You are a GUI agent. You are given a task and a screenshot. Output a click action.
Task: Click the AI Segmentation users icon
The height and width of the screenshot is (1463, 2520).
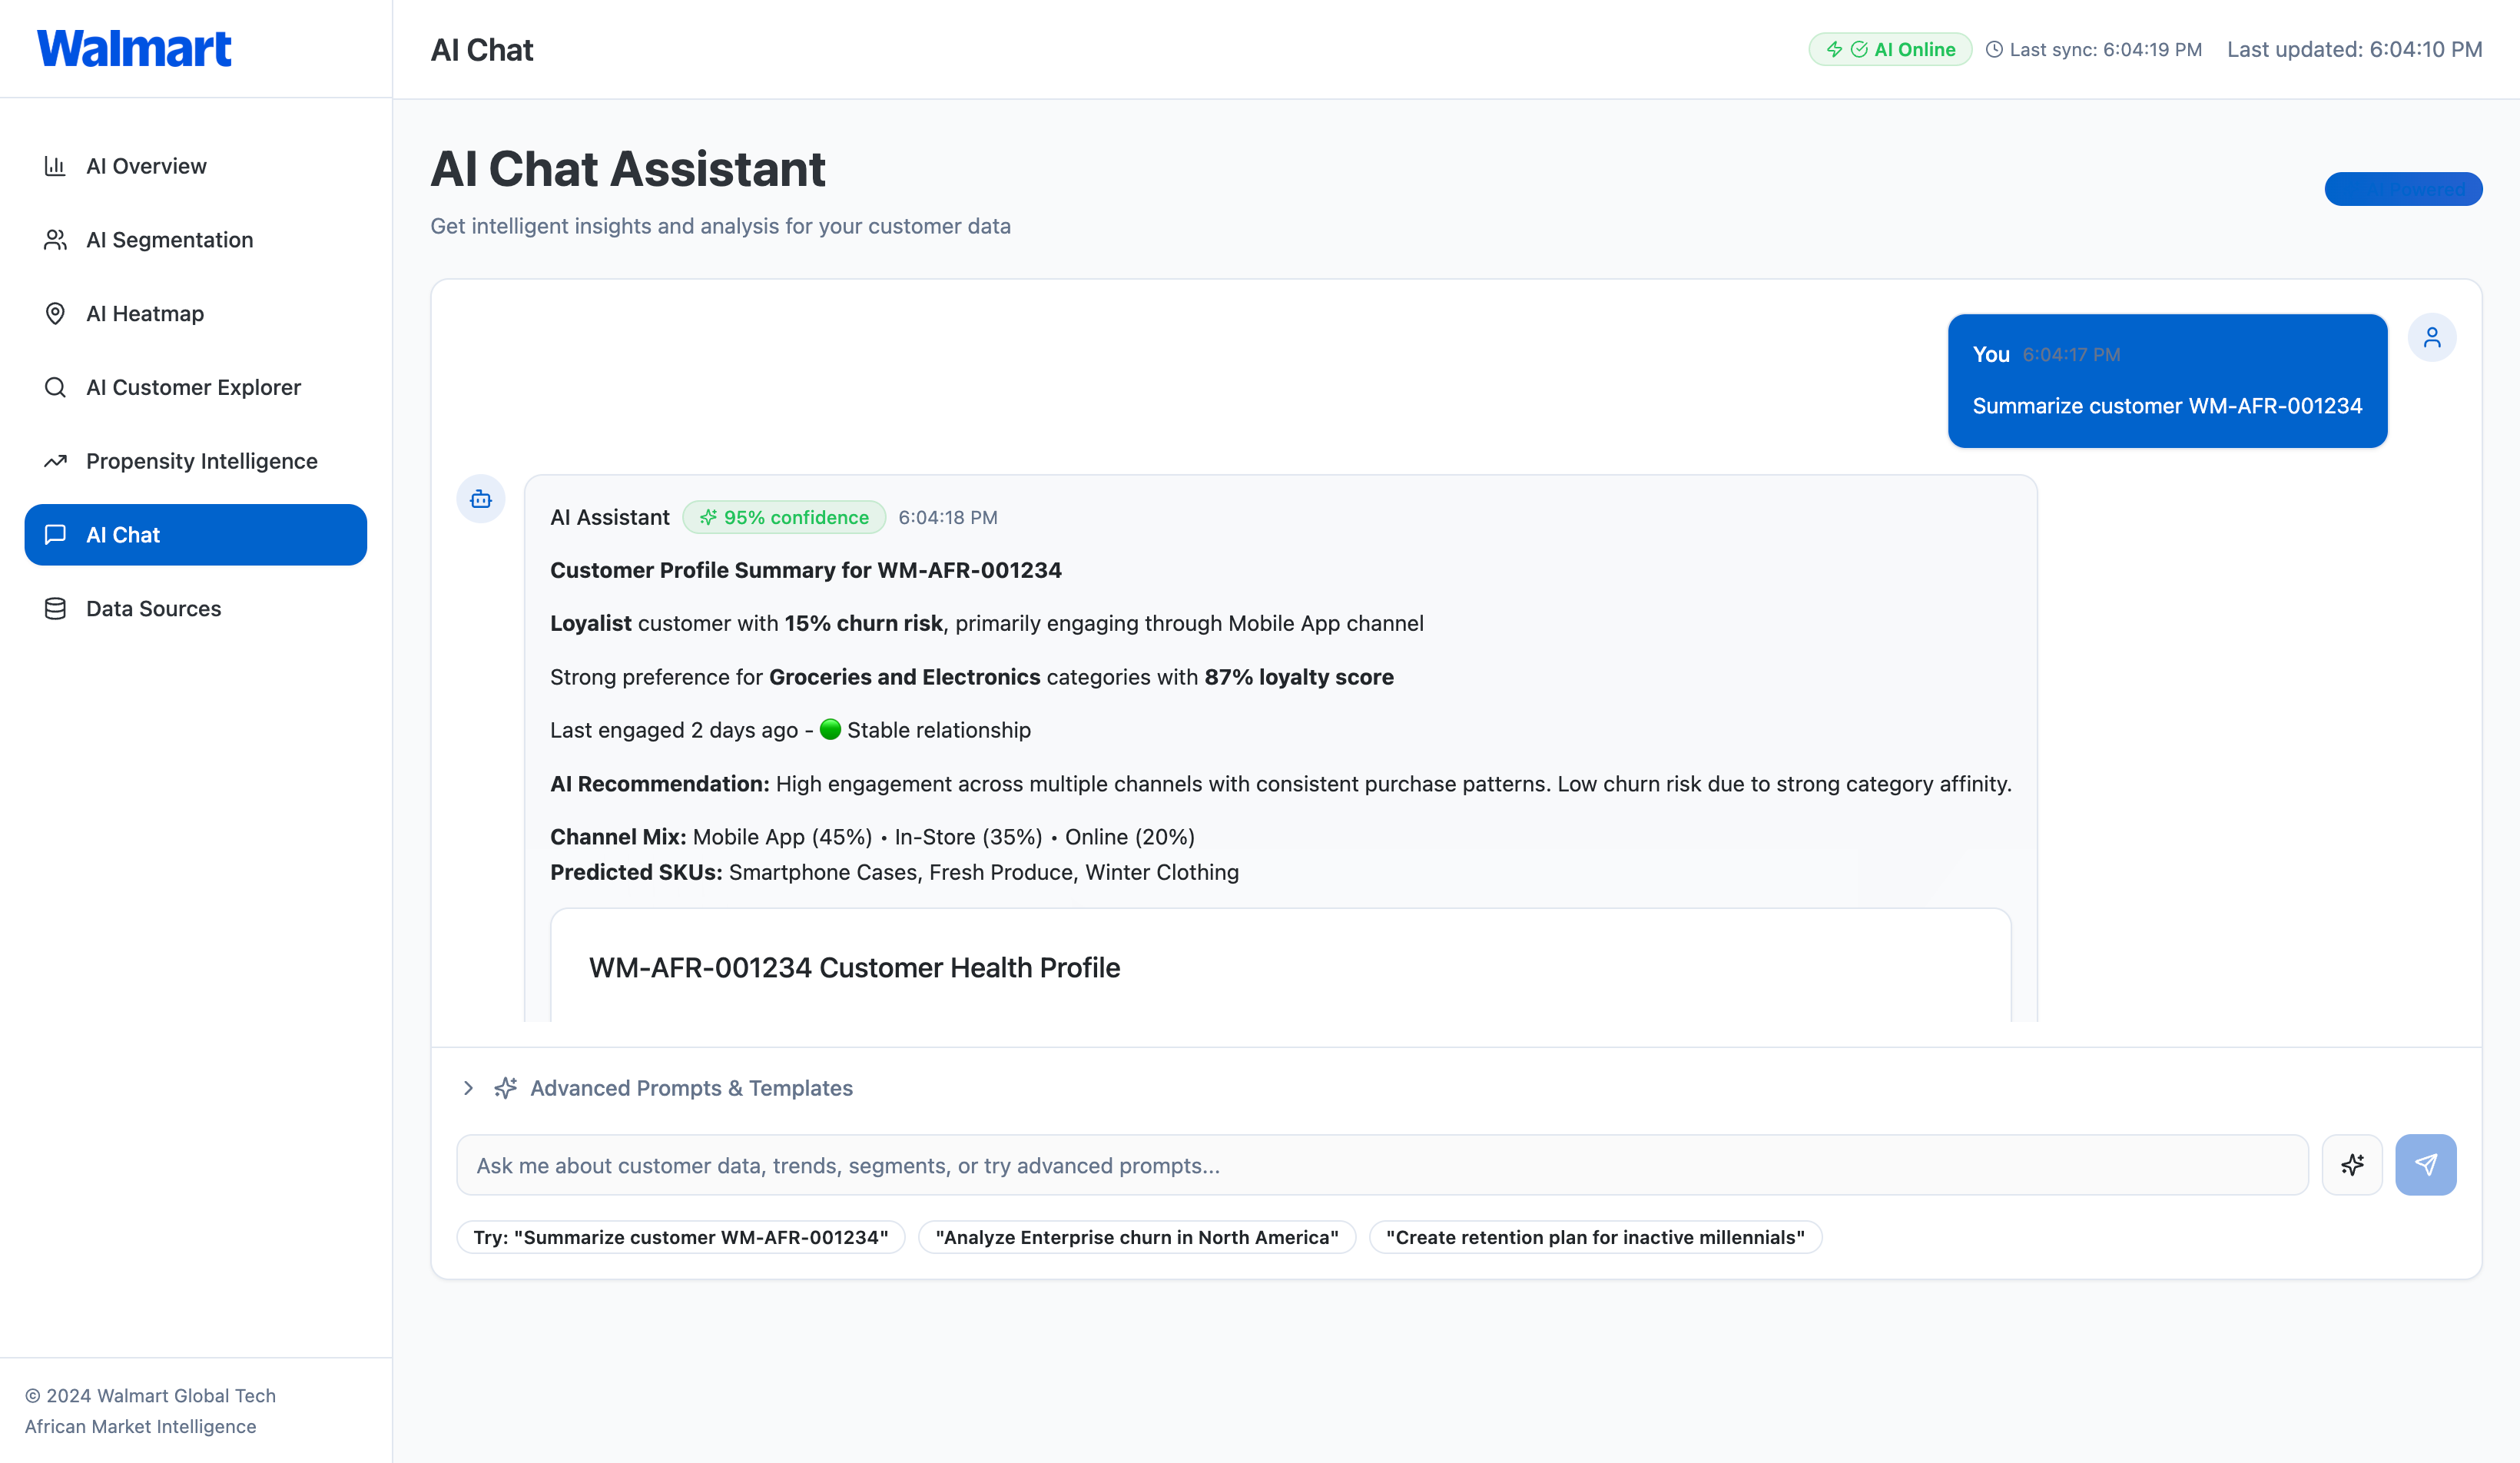tap(55, 240)
